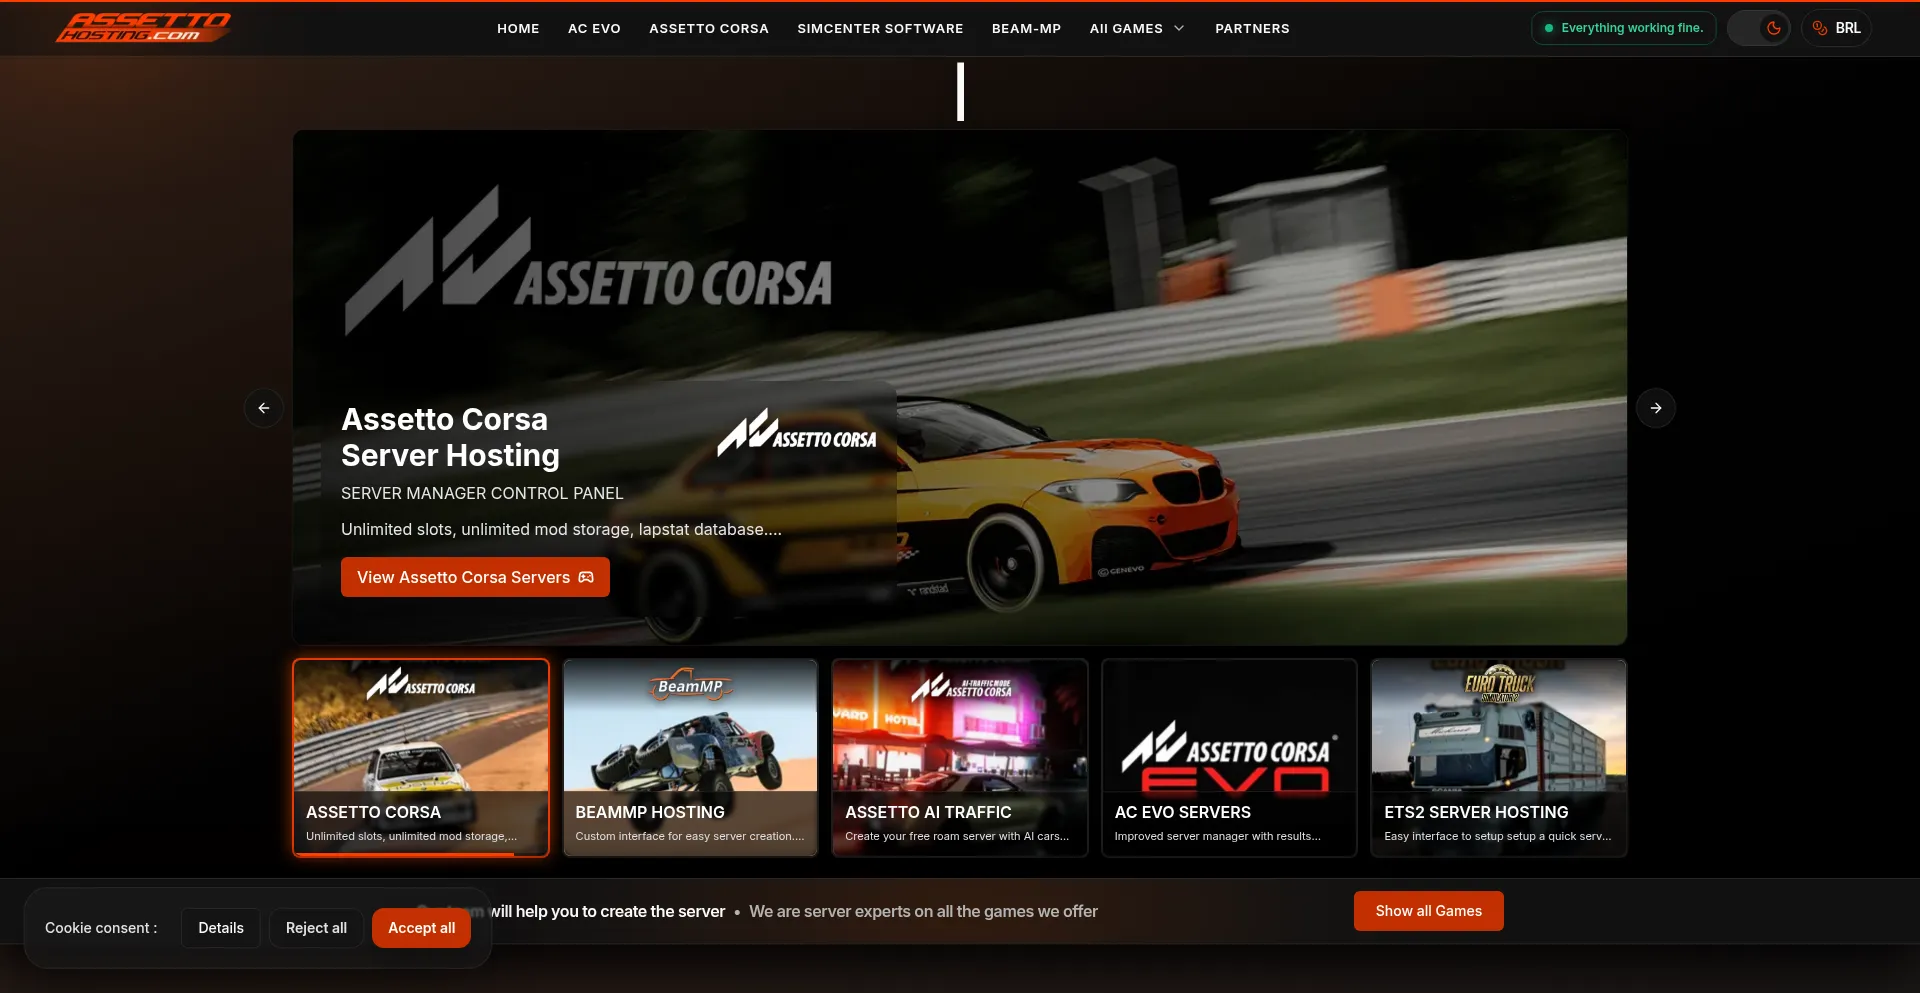
Task: Select the ETS2 Server Hosting thumbnail card
Action: click(x=1499, y=757)
